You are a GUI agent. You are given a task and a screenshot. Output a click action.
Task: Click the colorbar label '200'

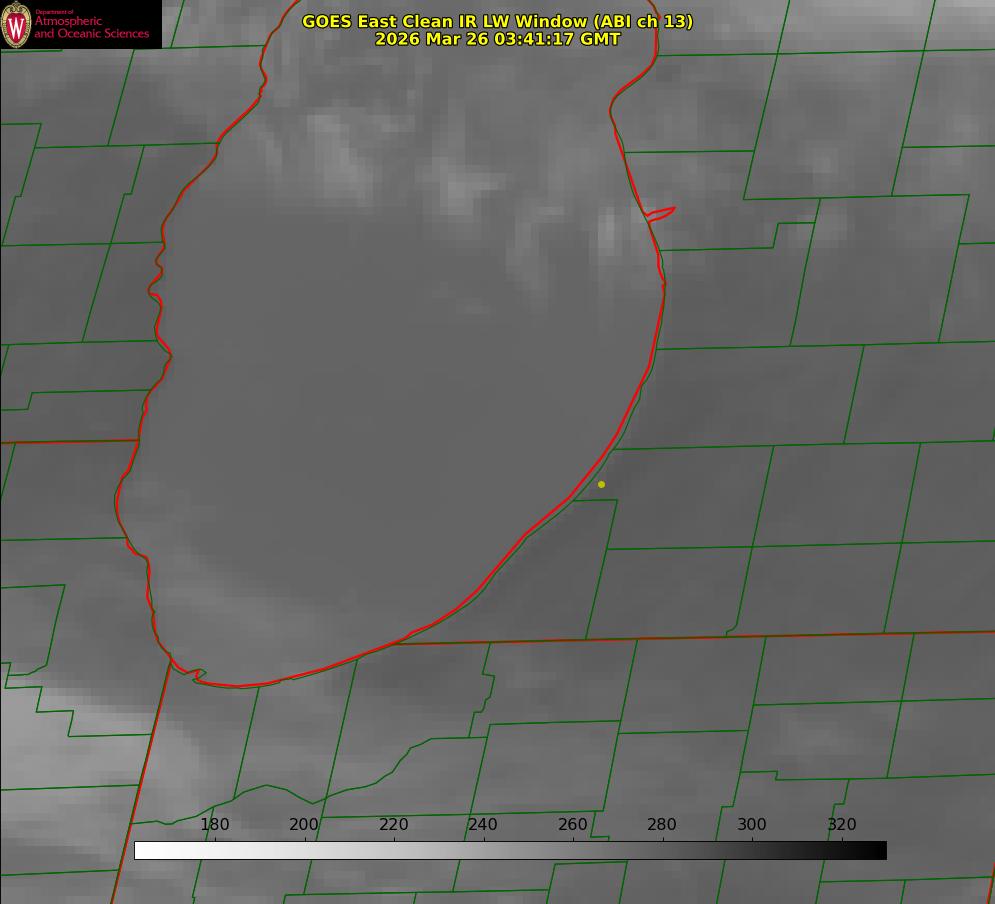click(x=304, y=824)
